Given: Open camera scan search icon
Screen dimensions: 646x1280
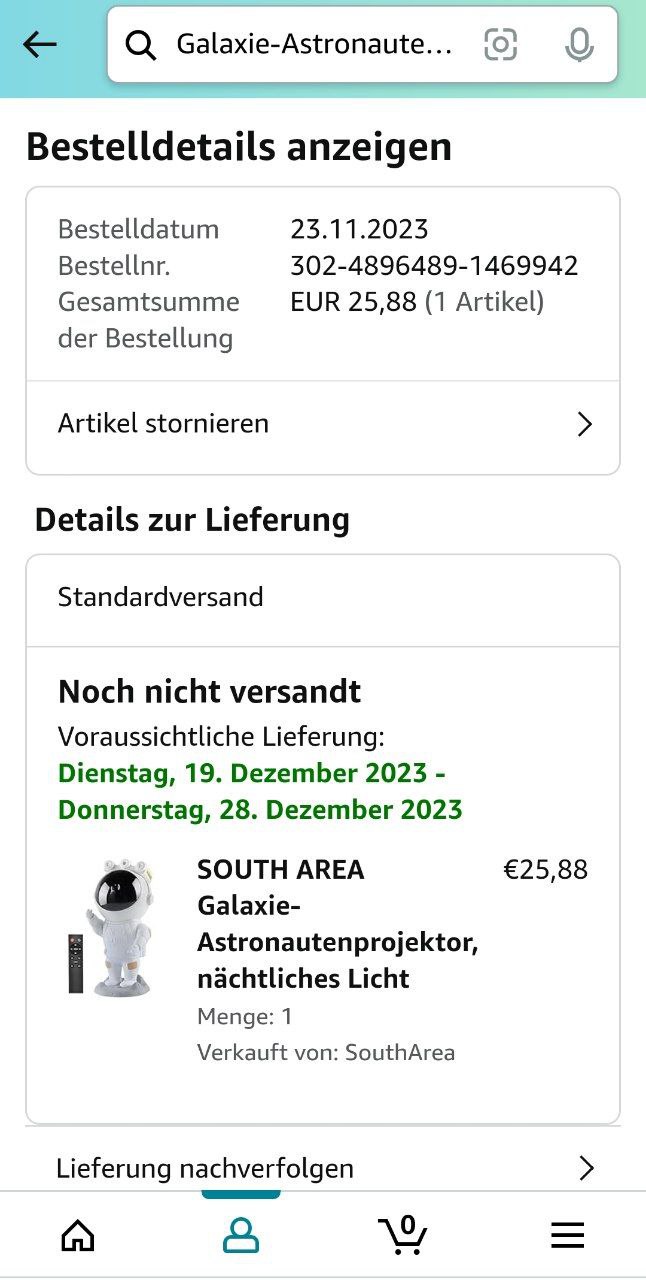Looking at the screenshot, I should [x=500, y=44].
